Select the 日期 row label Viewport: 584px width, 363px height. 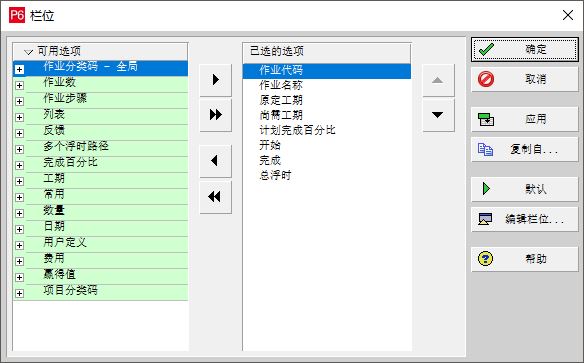[54, 226]
